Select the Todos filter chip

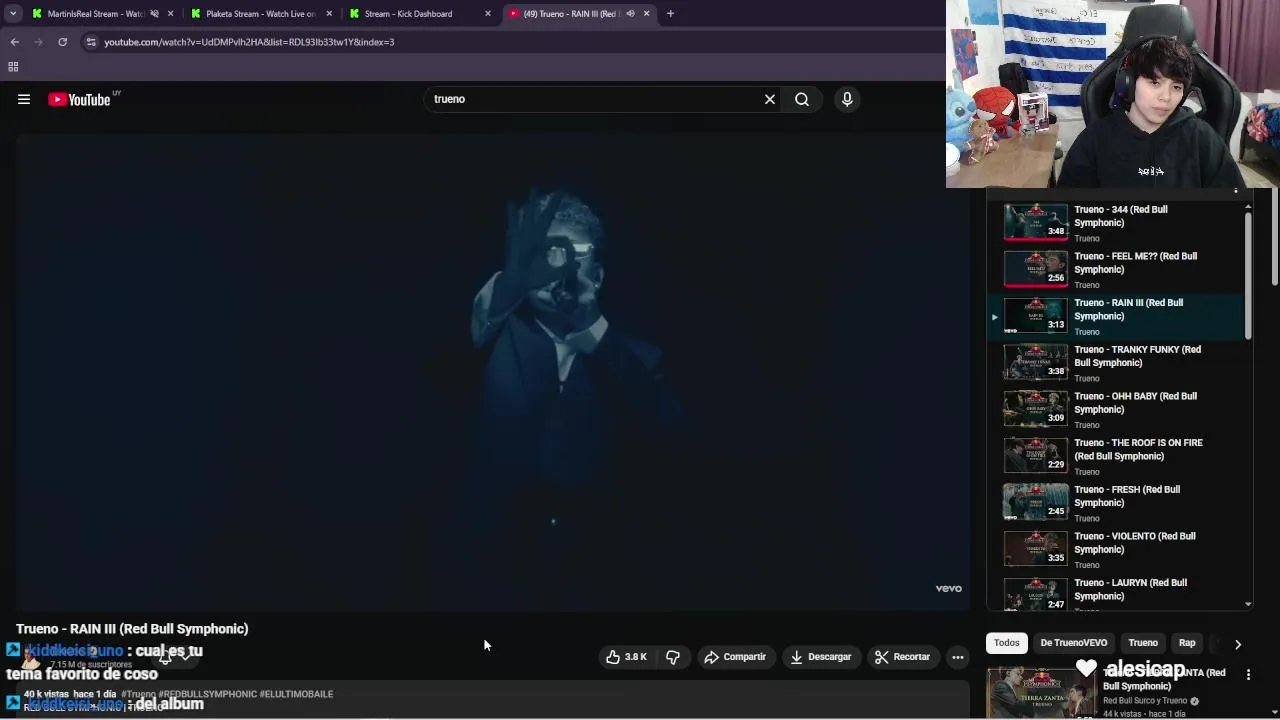pyautogui.click(x=1007, y=643)
